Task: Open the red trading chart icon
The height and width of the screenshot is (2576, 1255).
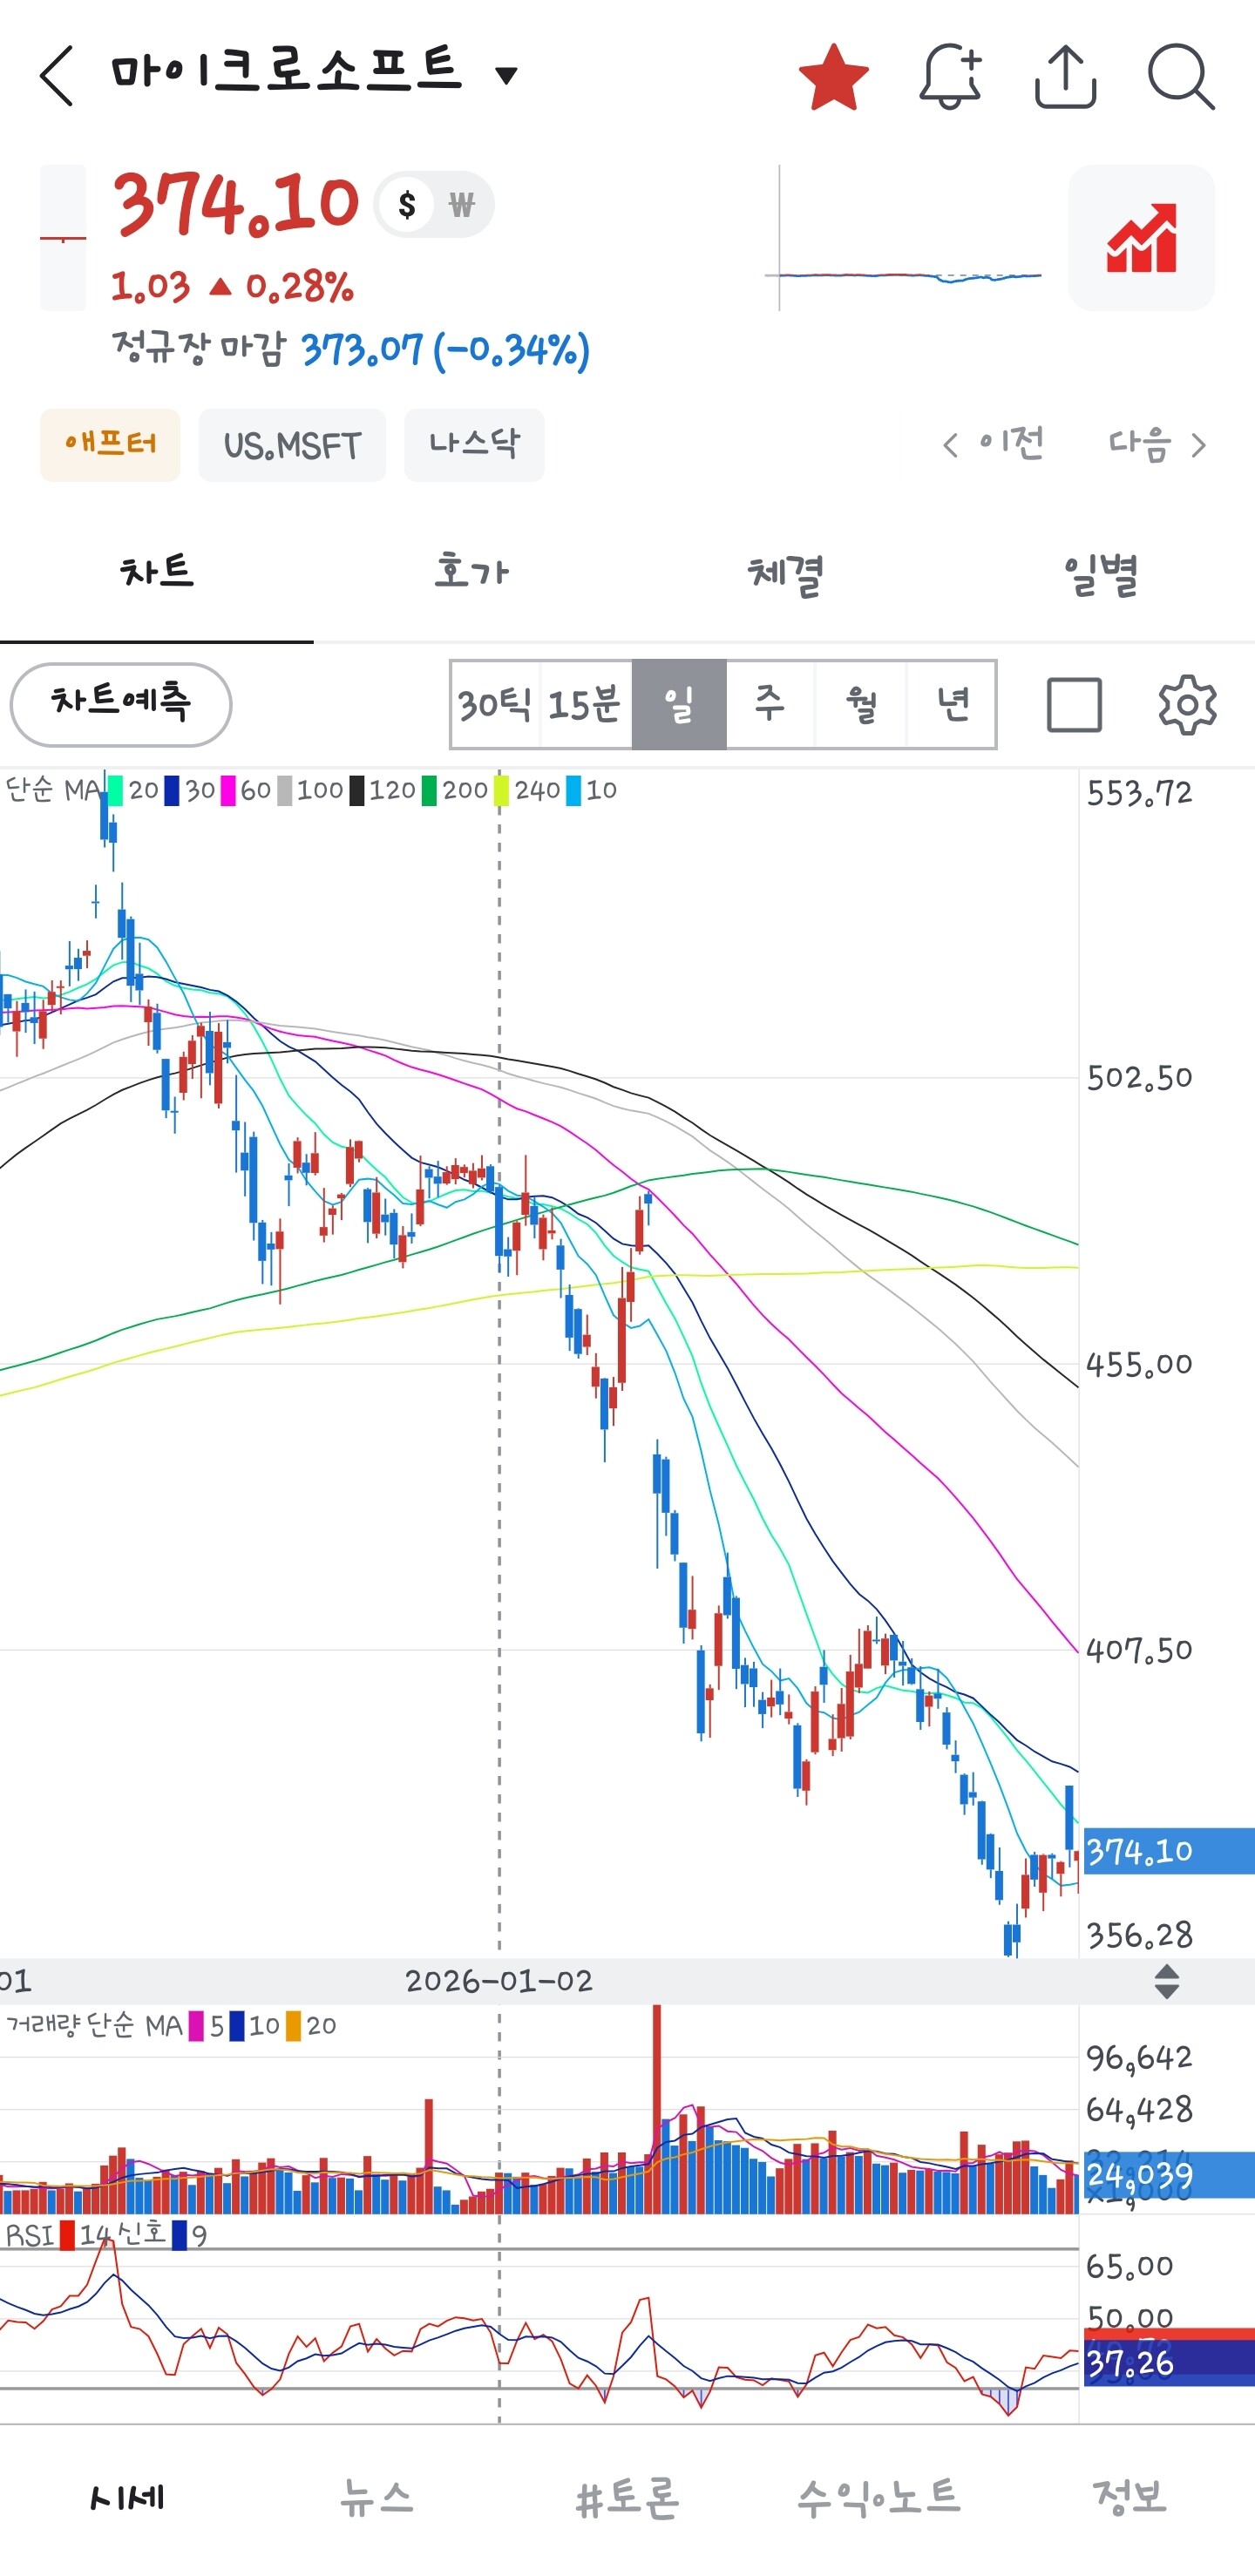Action: 1141,238
